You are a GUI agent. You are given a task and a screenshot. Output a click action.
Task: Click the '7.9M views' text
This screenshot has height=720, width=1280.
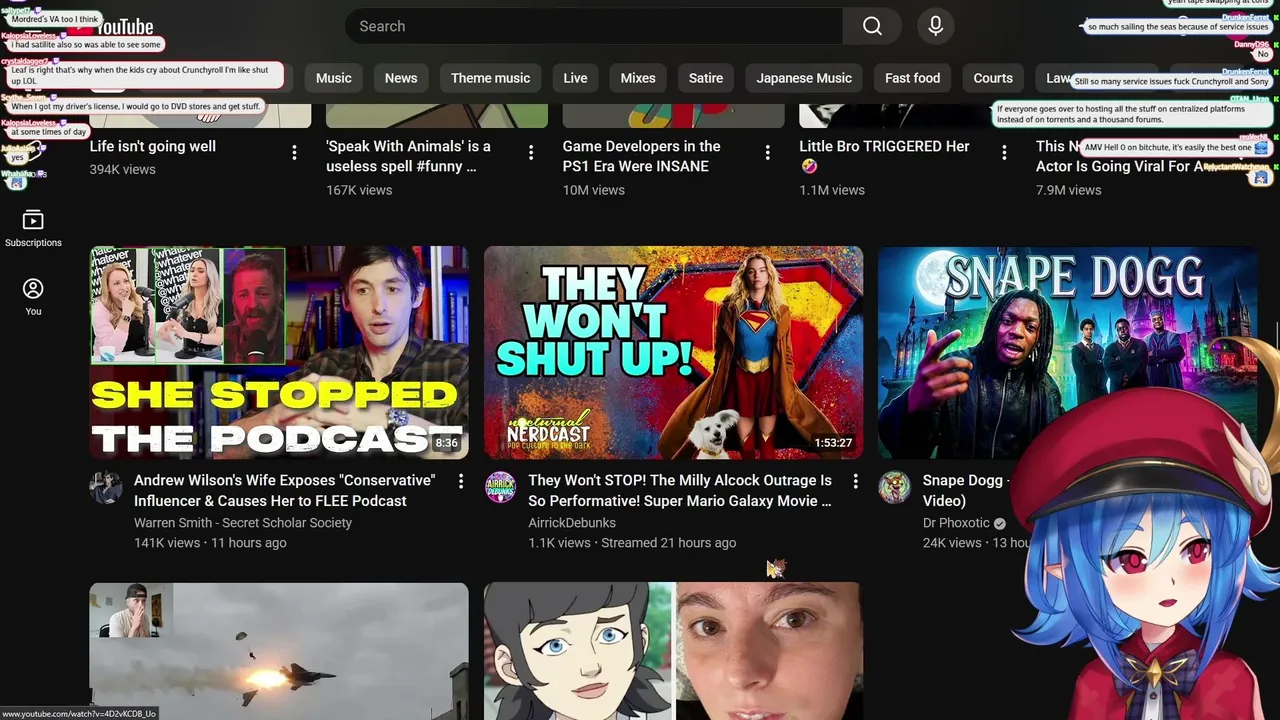[x=1069, y=189]
